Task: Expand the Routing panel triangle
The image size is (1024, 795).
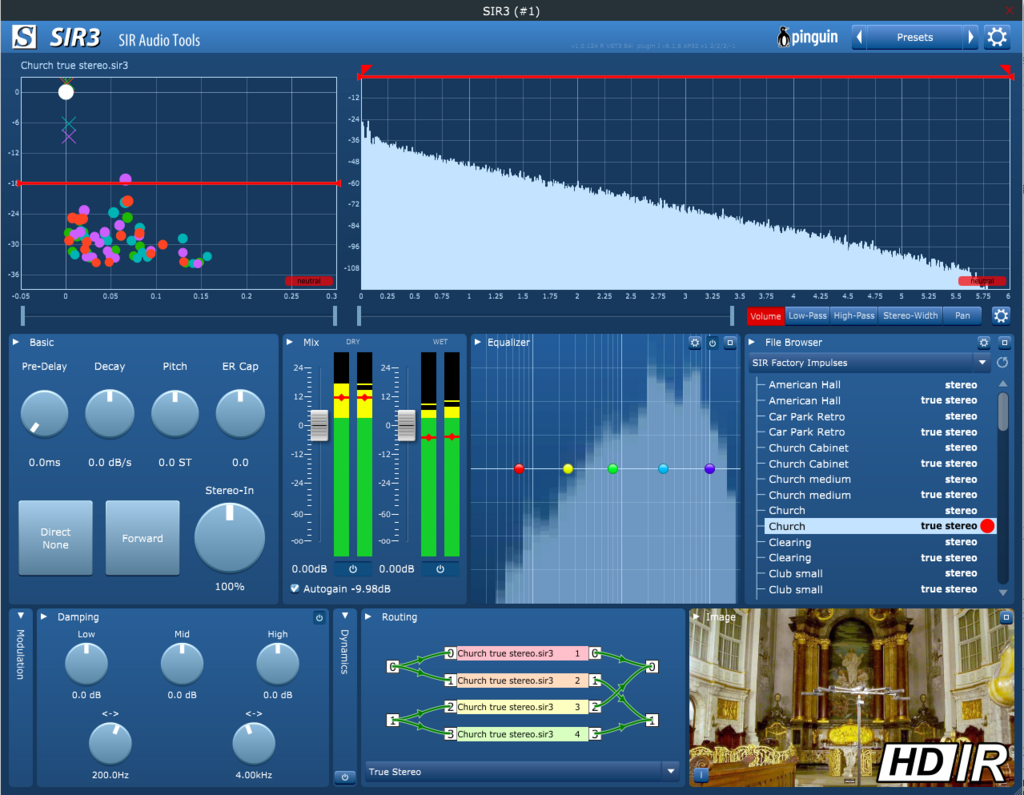Action: (x=368, y=617)
